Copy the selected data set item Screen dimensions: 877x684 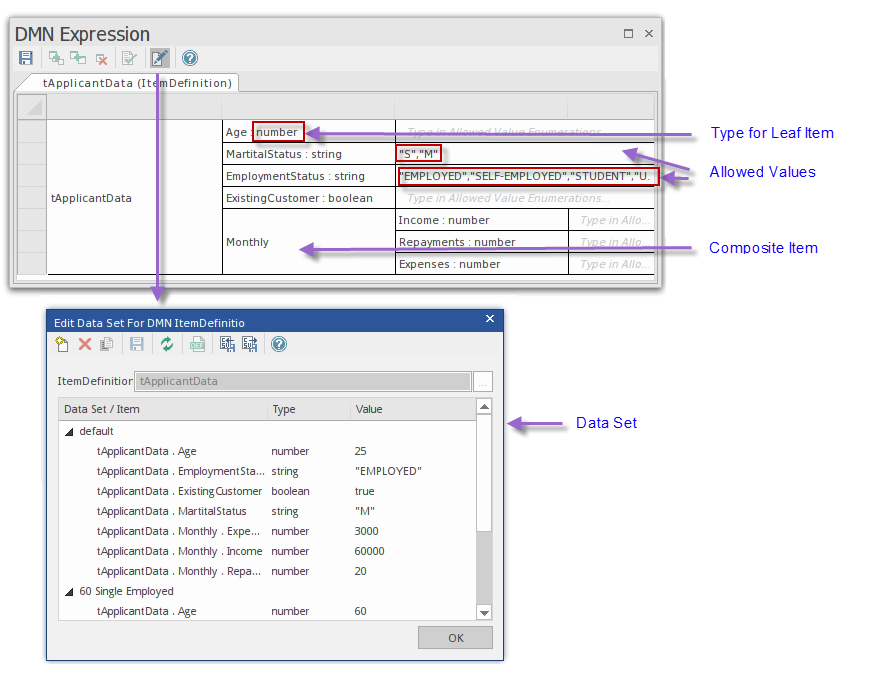(x=106, y=344)
